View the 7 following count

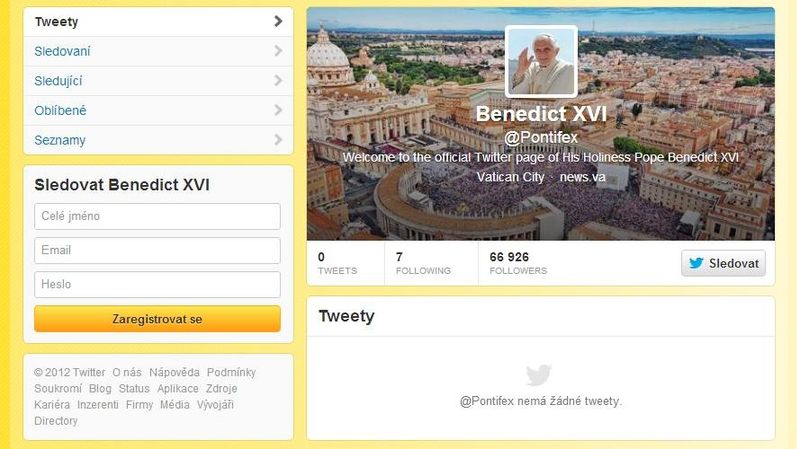[423, 263]
